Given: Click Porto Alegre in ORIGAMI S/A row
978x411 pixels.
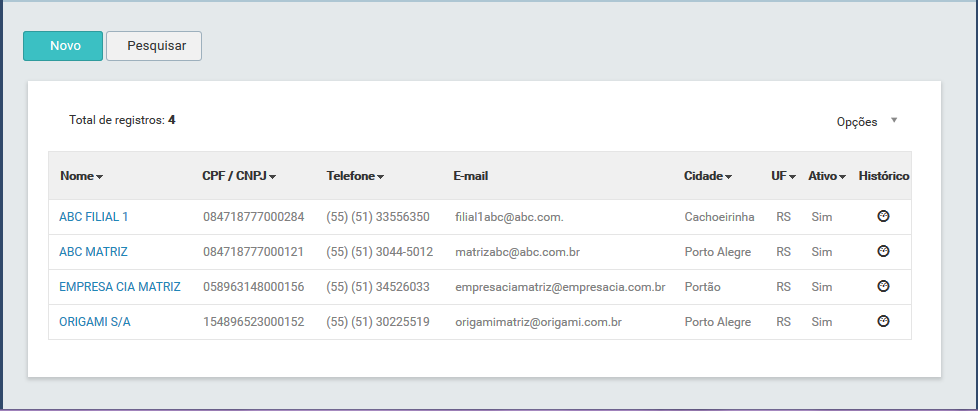Looking at the screenshot, I should coord(717,322).
